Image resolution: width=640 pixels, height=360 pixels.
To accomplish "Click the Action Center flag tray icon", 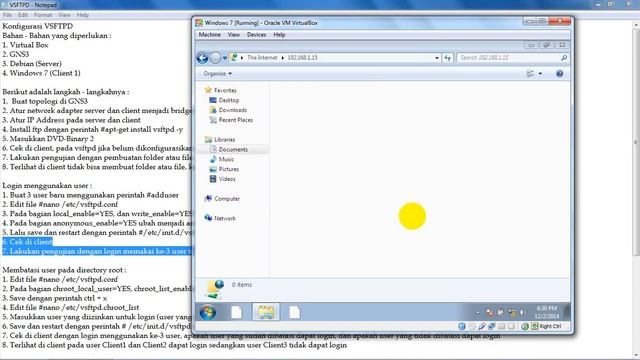I will click(x=500, y=312).
